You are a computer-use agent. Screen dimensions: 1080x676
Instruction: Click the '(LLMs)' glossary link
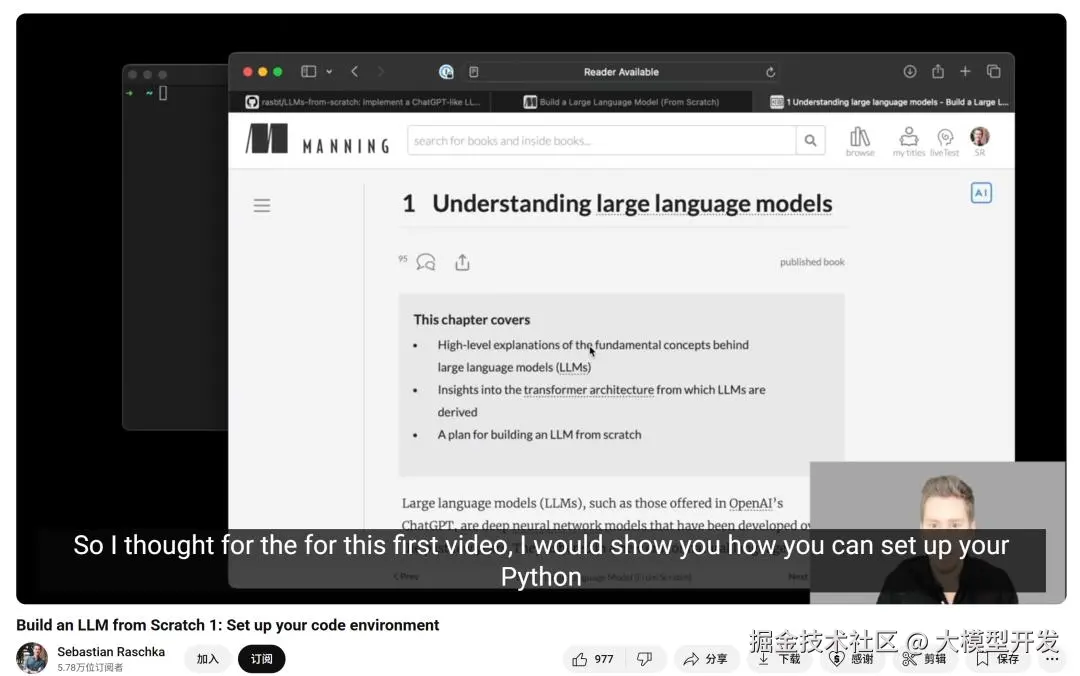573,367
